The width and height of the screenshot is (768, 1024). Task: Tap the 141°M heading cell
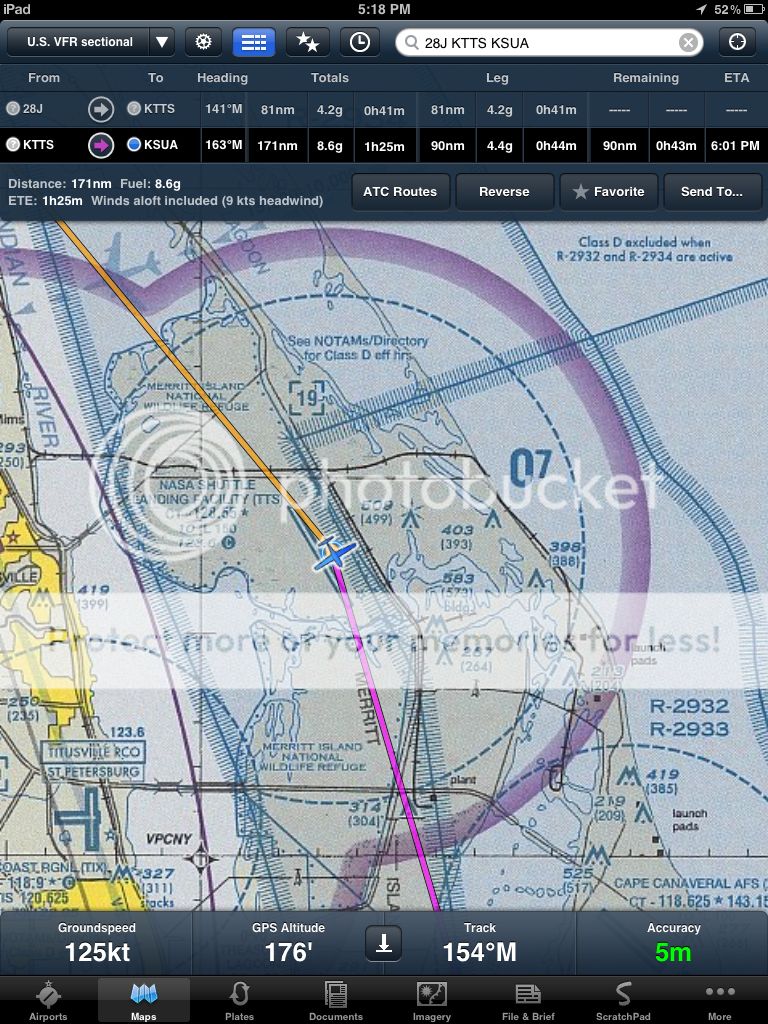click(223, 109)
